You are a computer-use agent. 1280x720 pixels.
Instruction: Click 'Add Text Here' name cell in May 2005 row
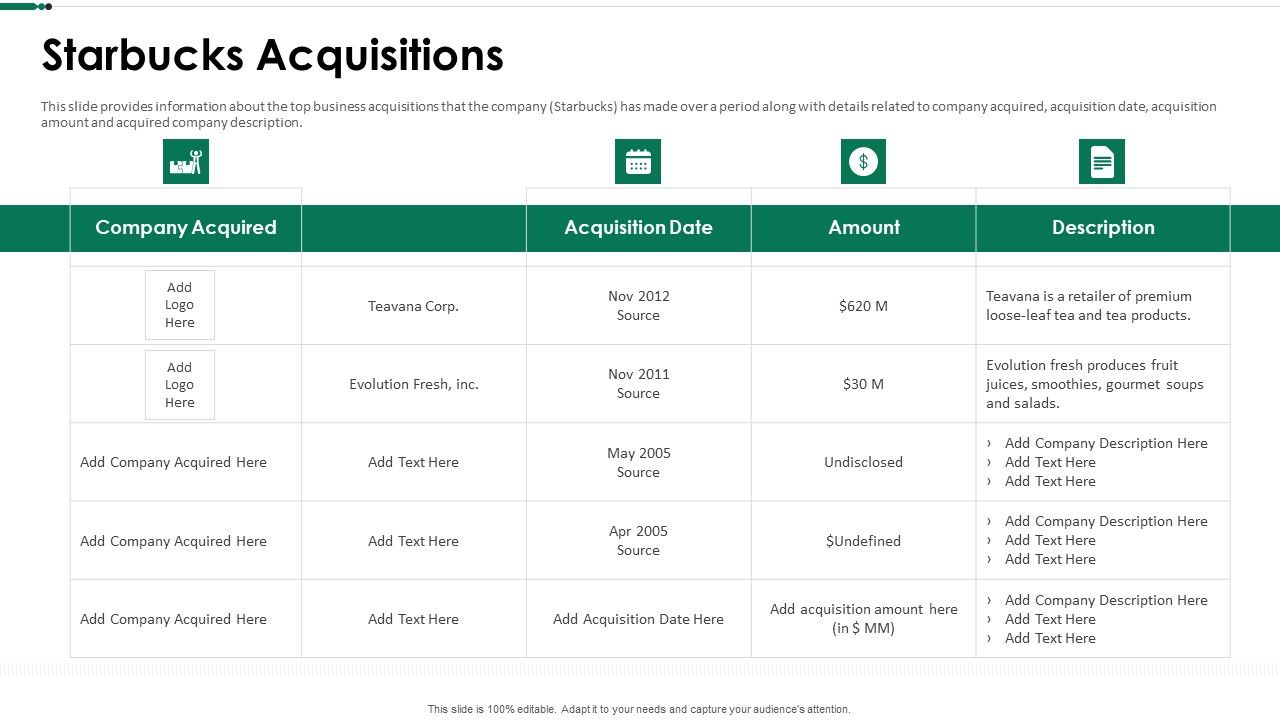pos(414,462)
